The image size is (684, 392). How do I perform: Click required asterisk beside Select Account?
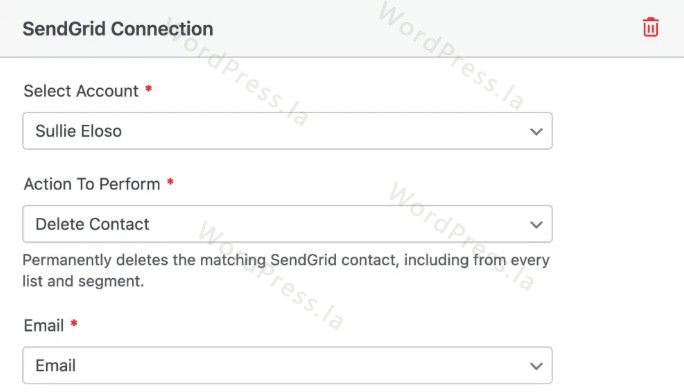[148, 89]
